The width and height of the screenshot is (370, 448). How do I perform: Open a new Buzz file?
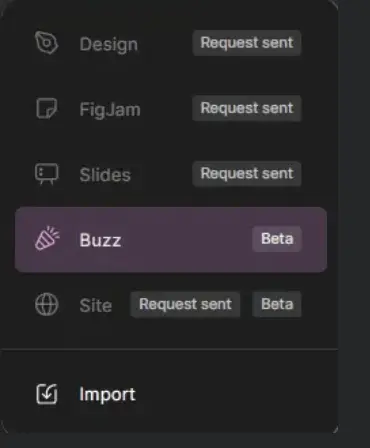click(171, 240)
